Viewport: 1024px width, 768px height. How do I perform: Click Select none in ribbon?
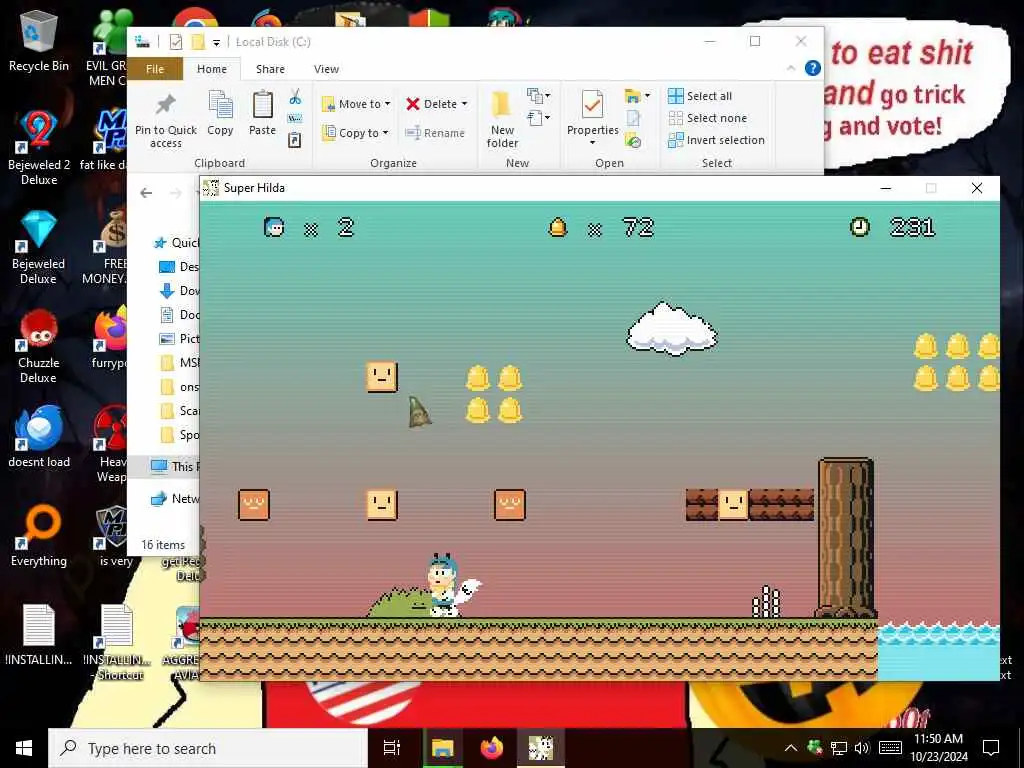tap(707, 118)
